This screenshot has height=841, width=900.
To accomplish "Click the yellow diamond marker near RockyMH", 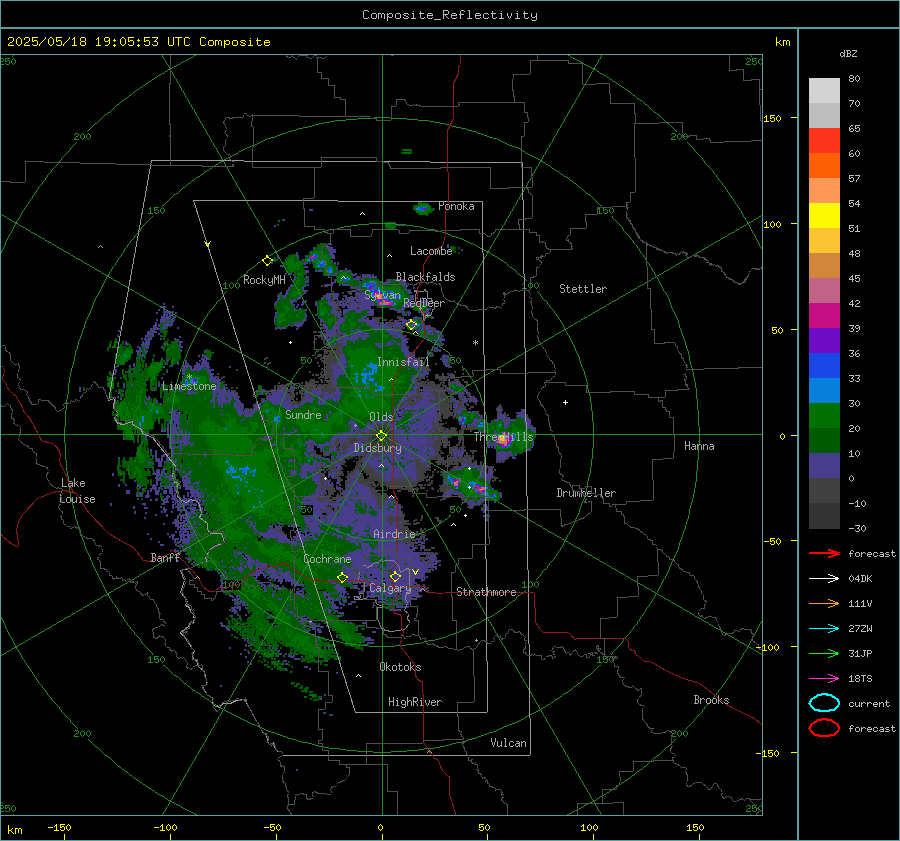I will (x=267, y=261).
